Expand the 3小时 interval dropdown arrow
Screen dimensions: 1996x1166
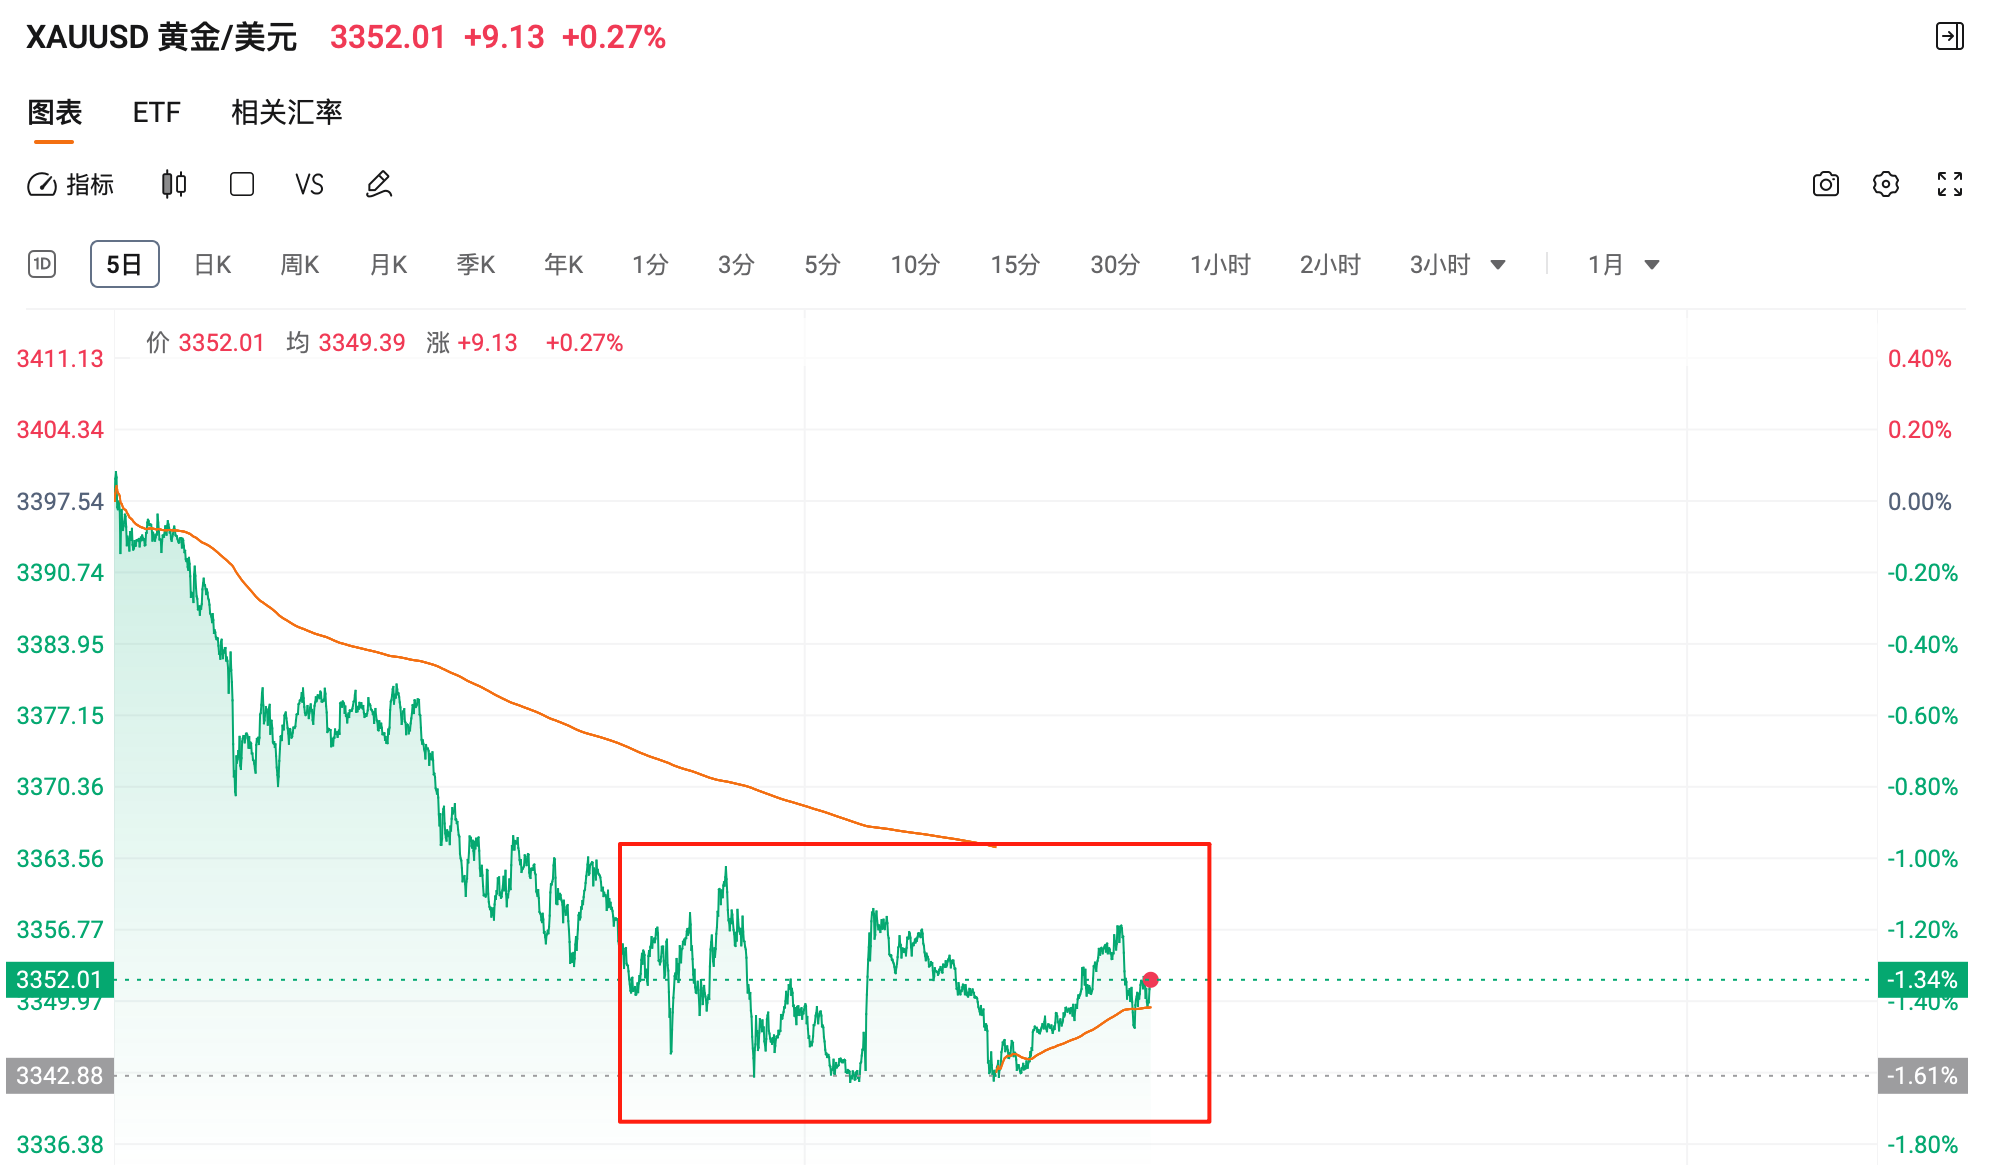tap(1498, 265)
